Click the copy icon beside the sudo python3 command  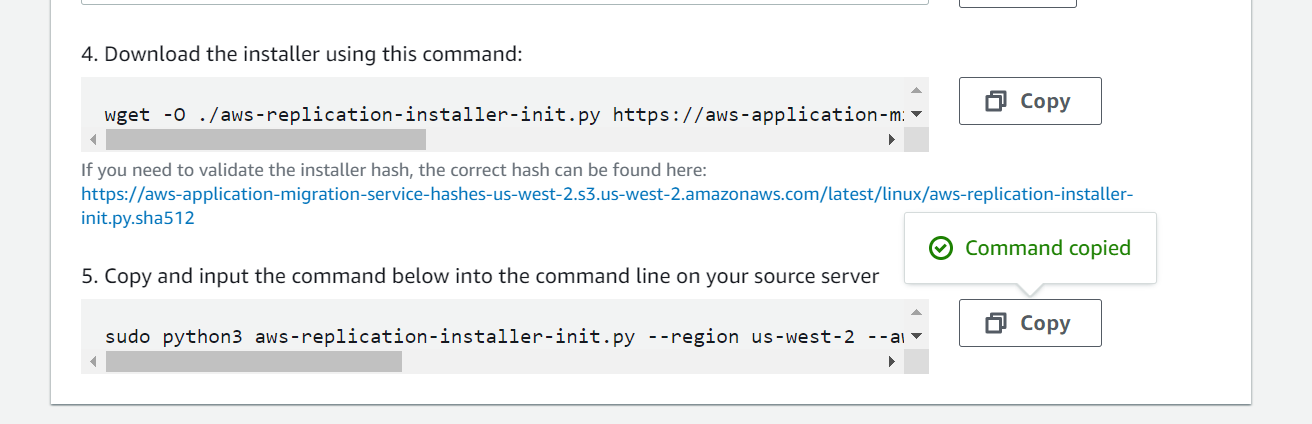(996, 323)
